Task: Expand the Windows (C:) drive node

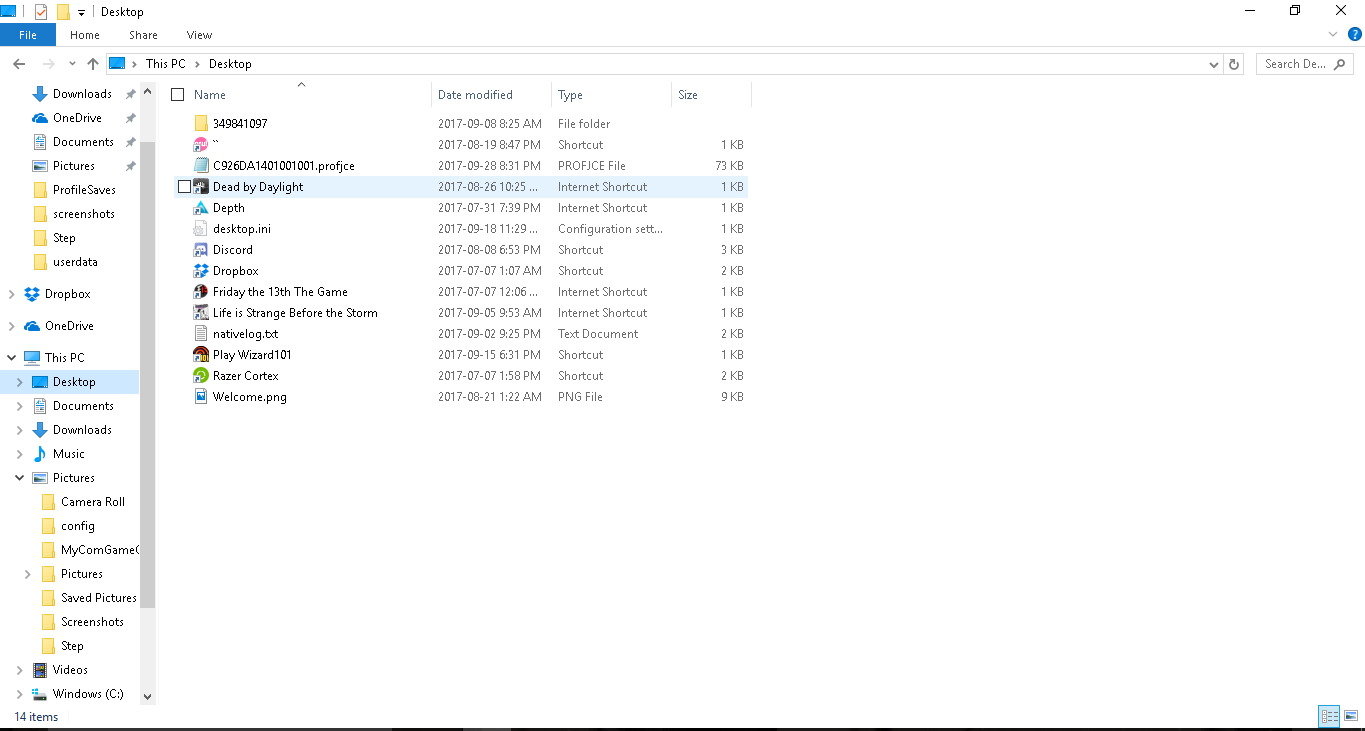Action: tap(20, 694)
